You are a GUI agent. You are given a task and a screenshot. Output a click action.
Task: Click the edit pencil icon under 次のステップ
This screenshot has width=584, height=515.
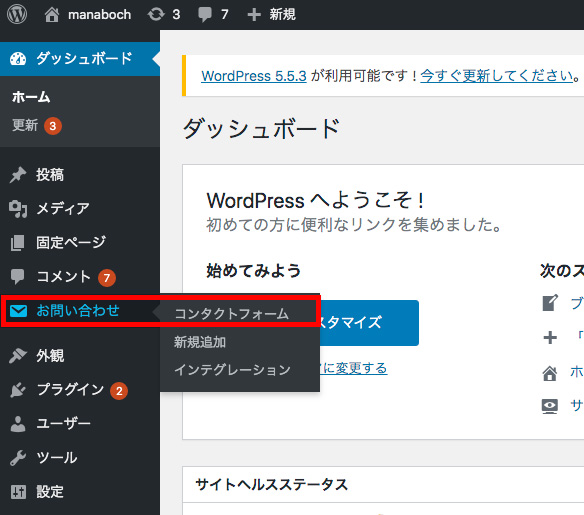(550, 303)
